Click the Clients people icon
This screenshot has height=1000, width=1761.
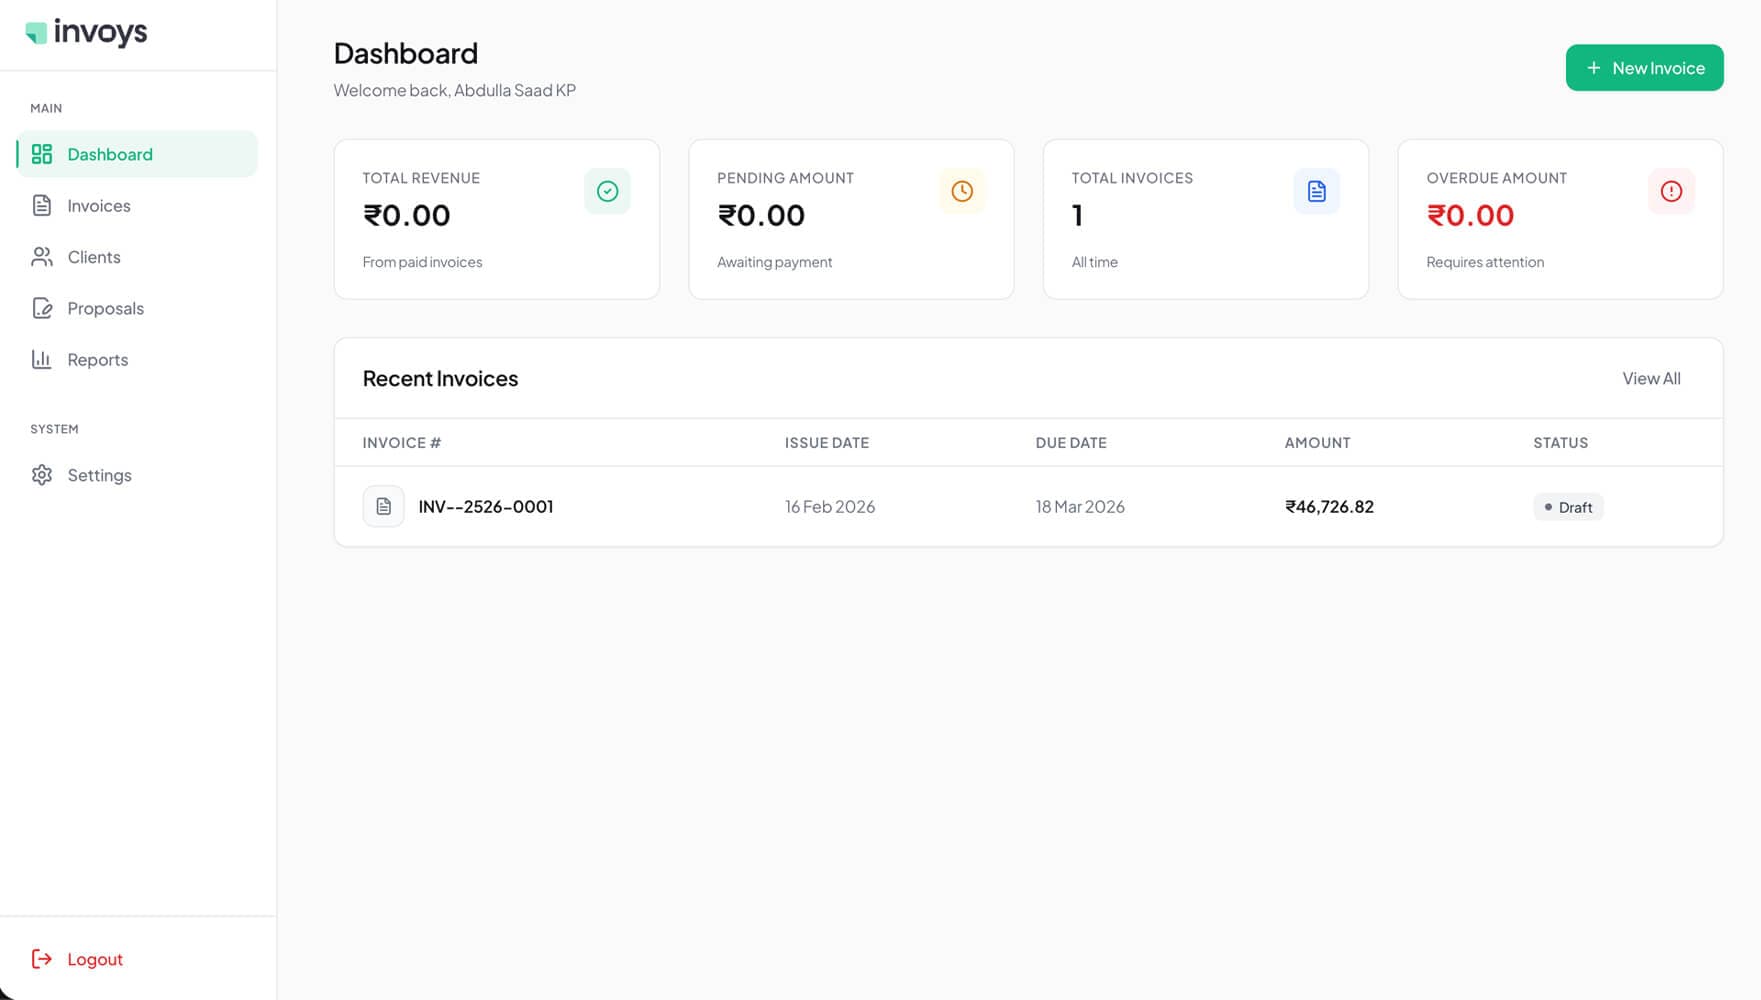point(42,256)
